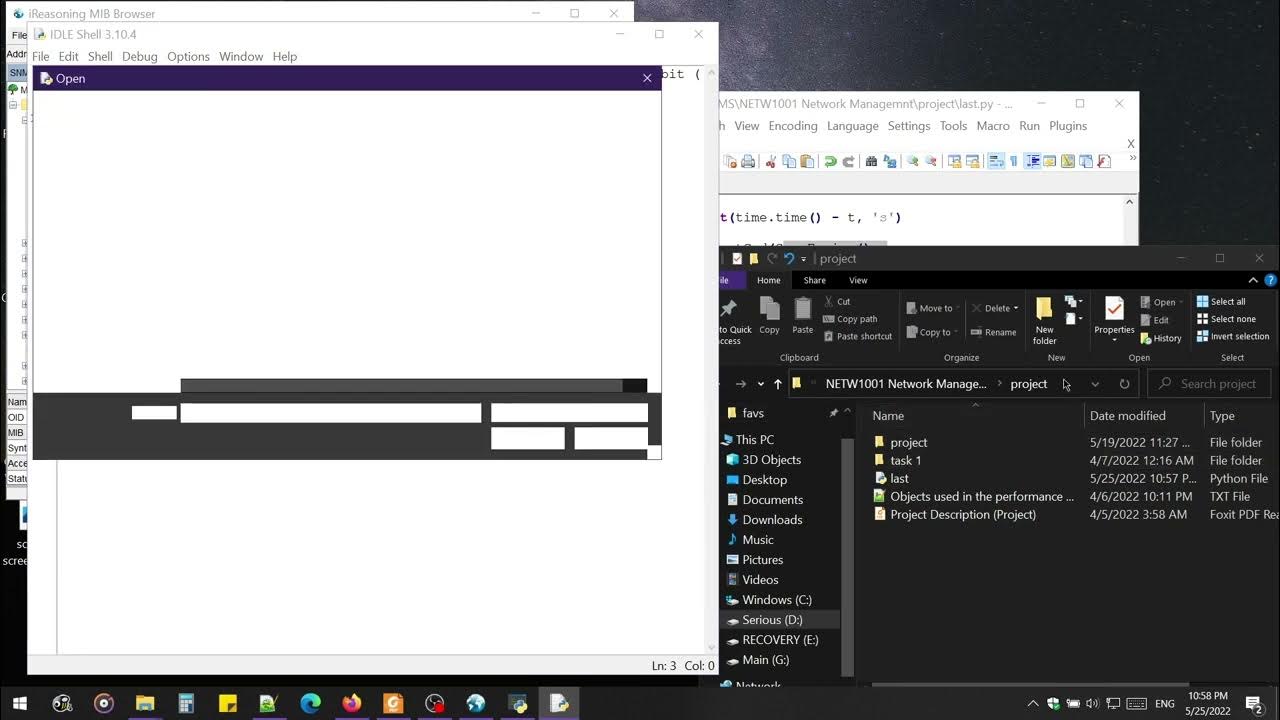Collapse the Explorer ribbon with the chevron
The height and width of the screenshot is (720, 1280).
click(x=1253, y=281)
